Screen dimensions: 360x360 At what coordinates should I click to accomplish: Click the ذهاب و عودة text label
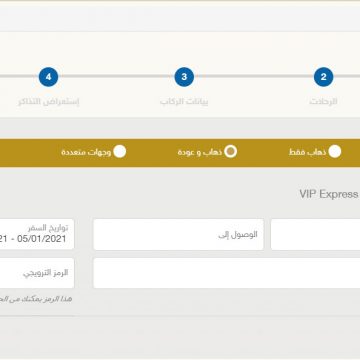click(199, 152)
